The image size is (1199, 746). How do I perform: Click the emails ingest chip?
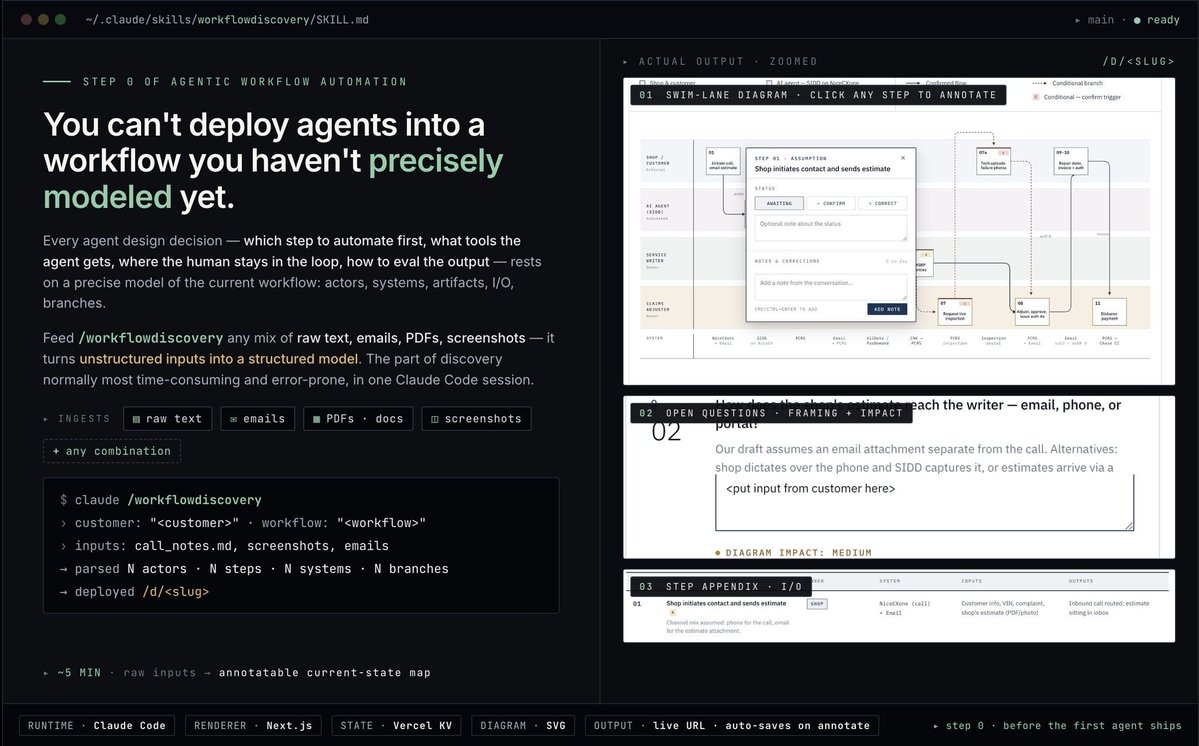pyautogui.click(x=258, y=419)
